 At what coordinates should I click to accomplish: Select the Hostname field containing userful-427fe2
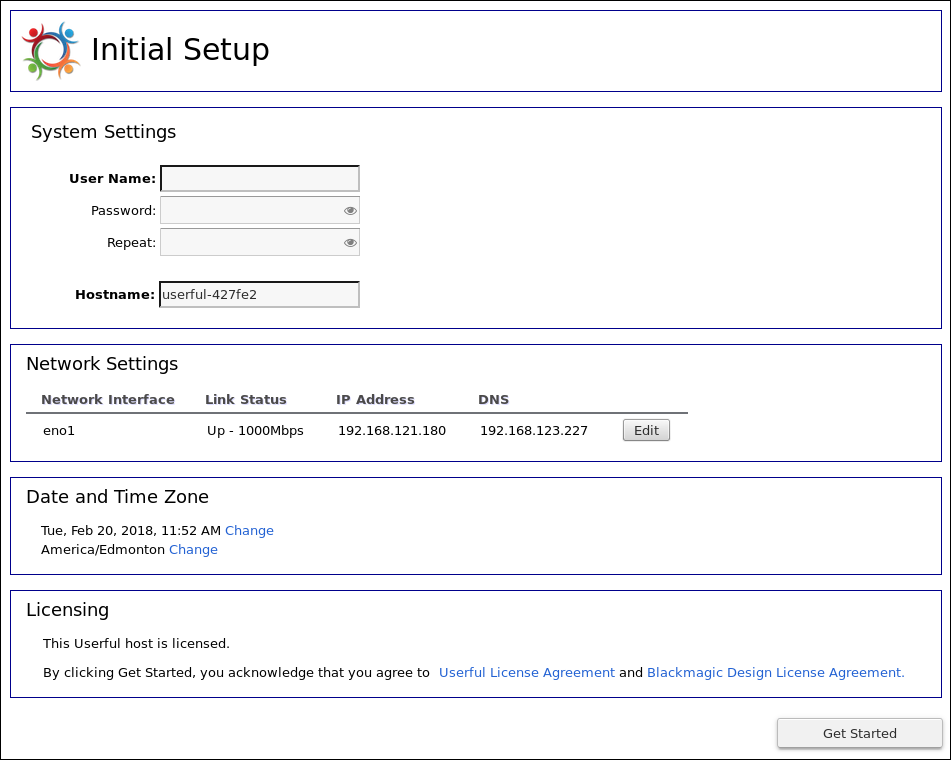260,294
